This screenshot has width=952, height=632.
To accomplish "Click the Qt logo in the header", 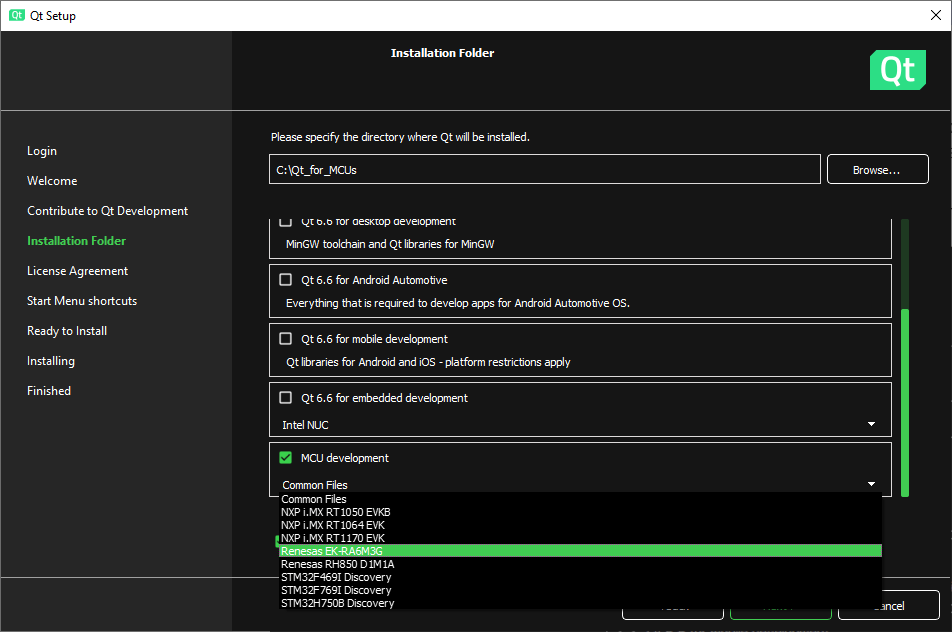I will [x=897, y=70].
